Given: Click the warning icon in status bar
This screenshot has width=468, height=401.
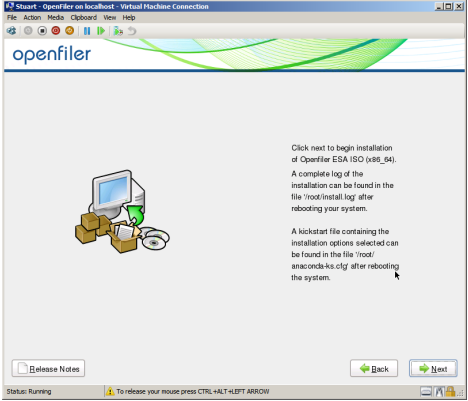Looking at the screenshot, I should 110,391.
